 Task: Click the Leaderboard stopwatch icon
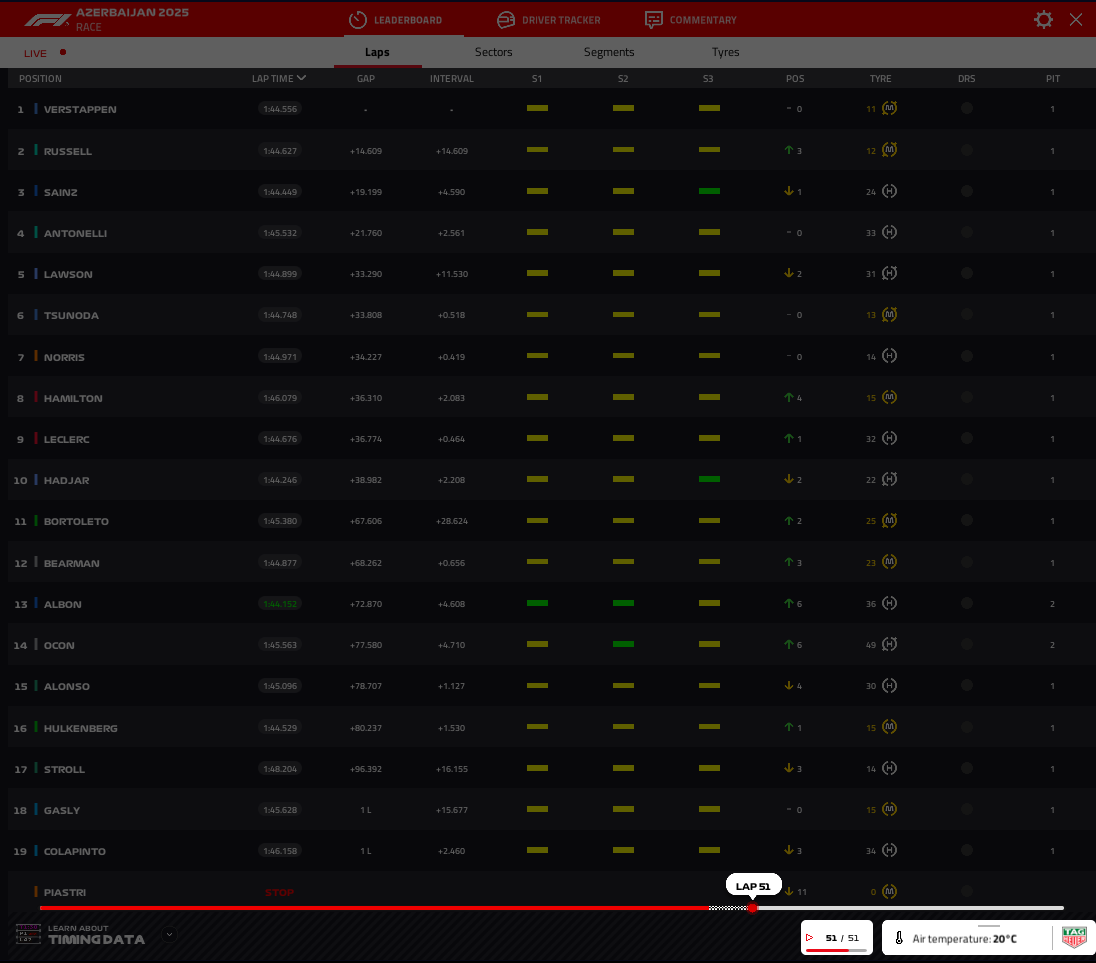point(358,20)
